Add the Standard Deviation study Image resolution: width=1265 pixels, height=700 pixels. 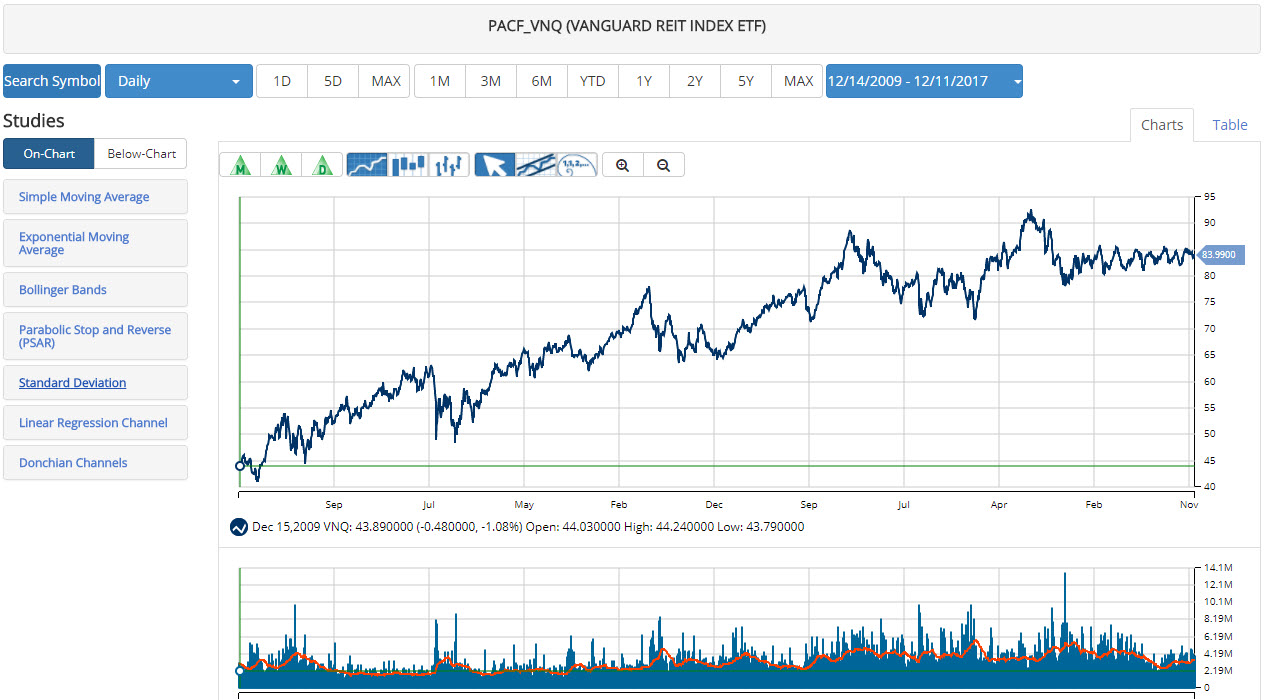point(95,383)
